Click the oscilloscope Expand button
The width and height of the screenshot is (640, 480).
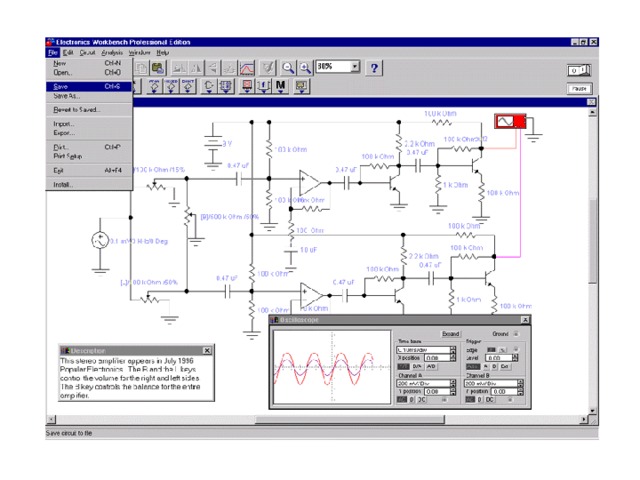451,334
